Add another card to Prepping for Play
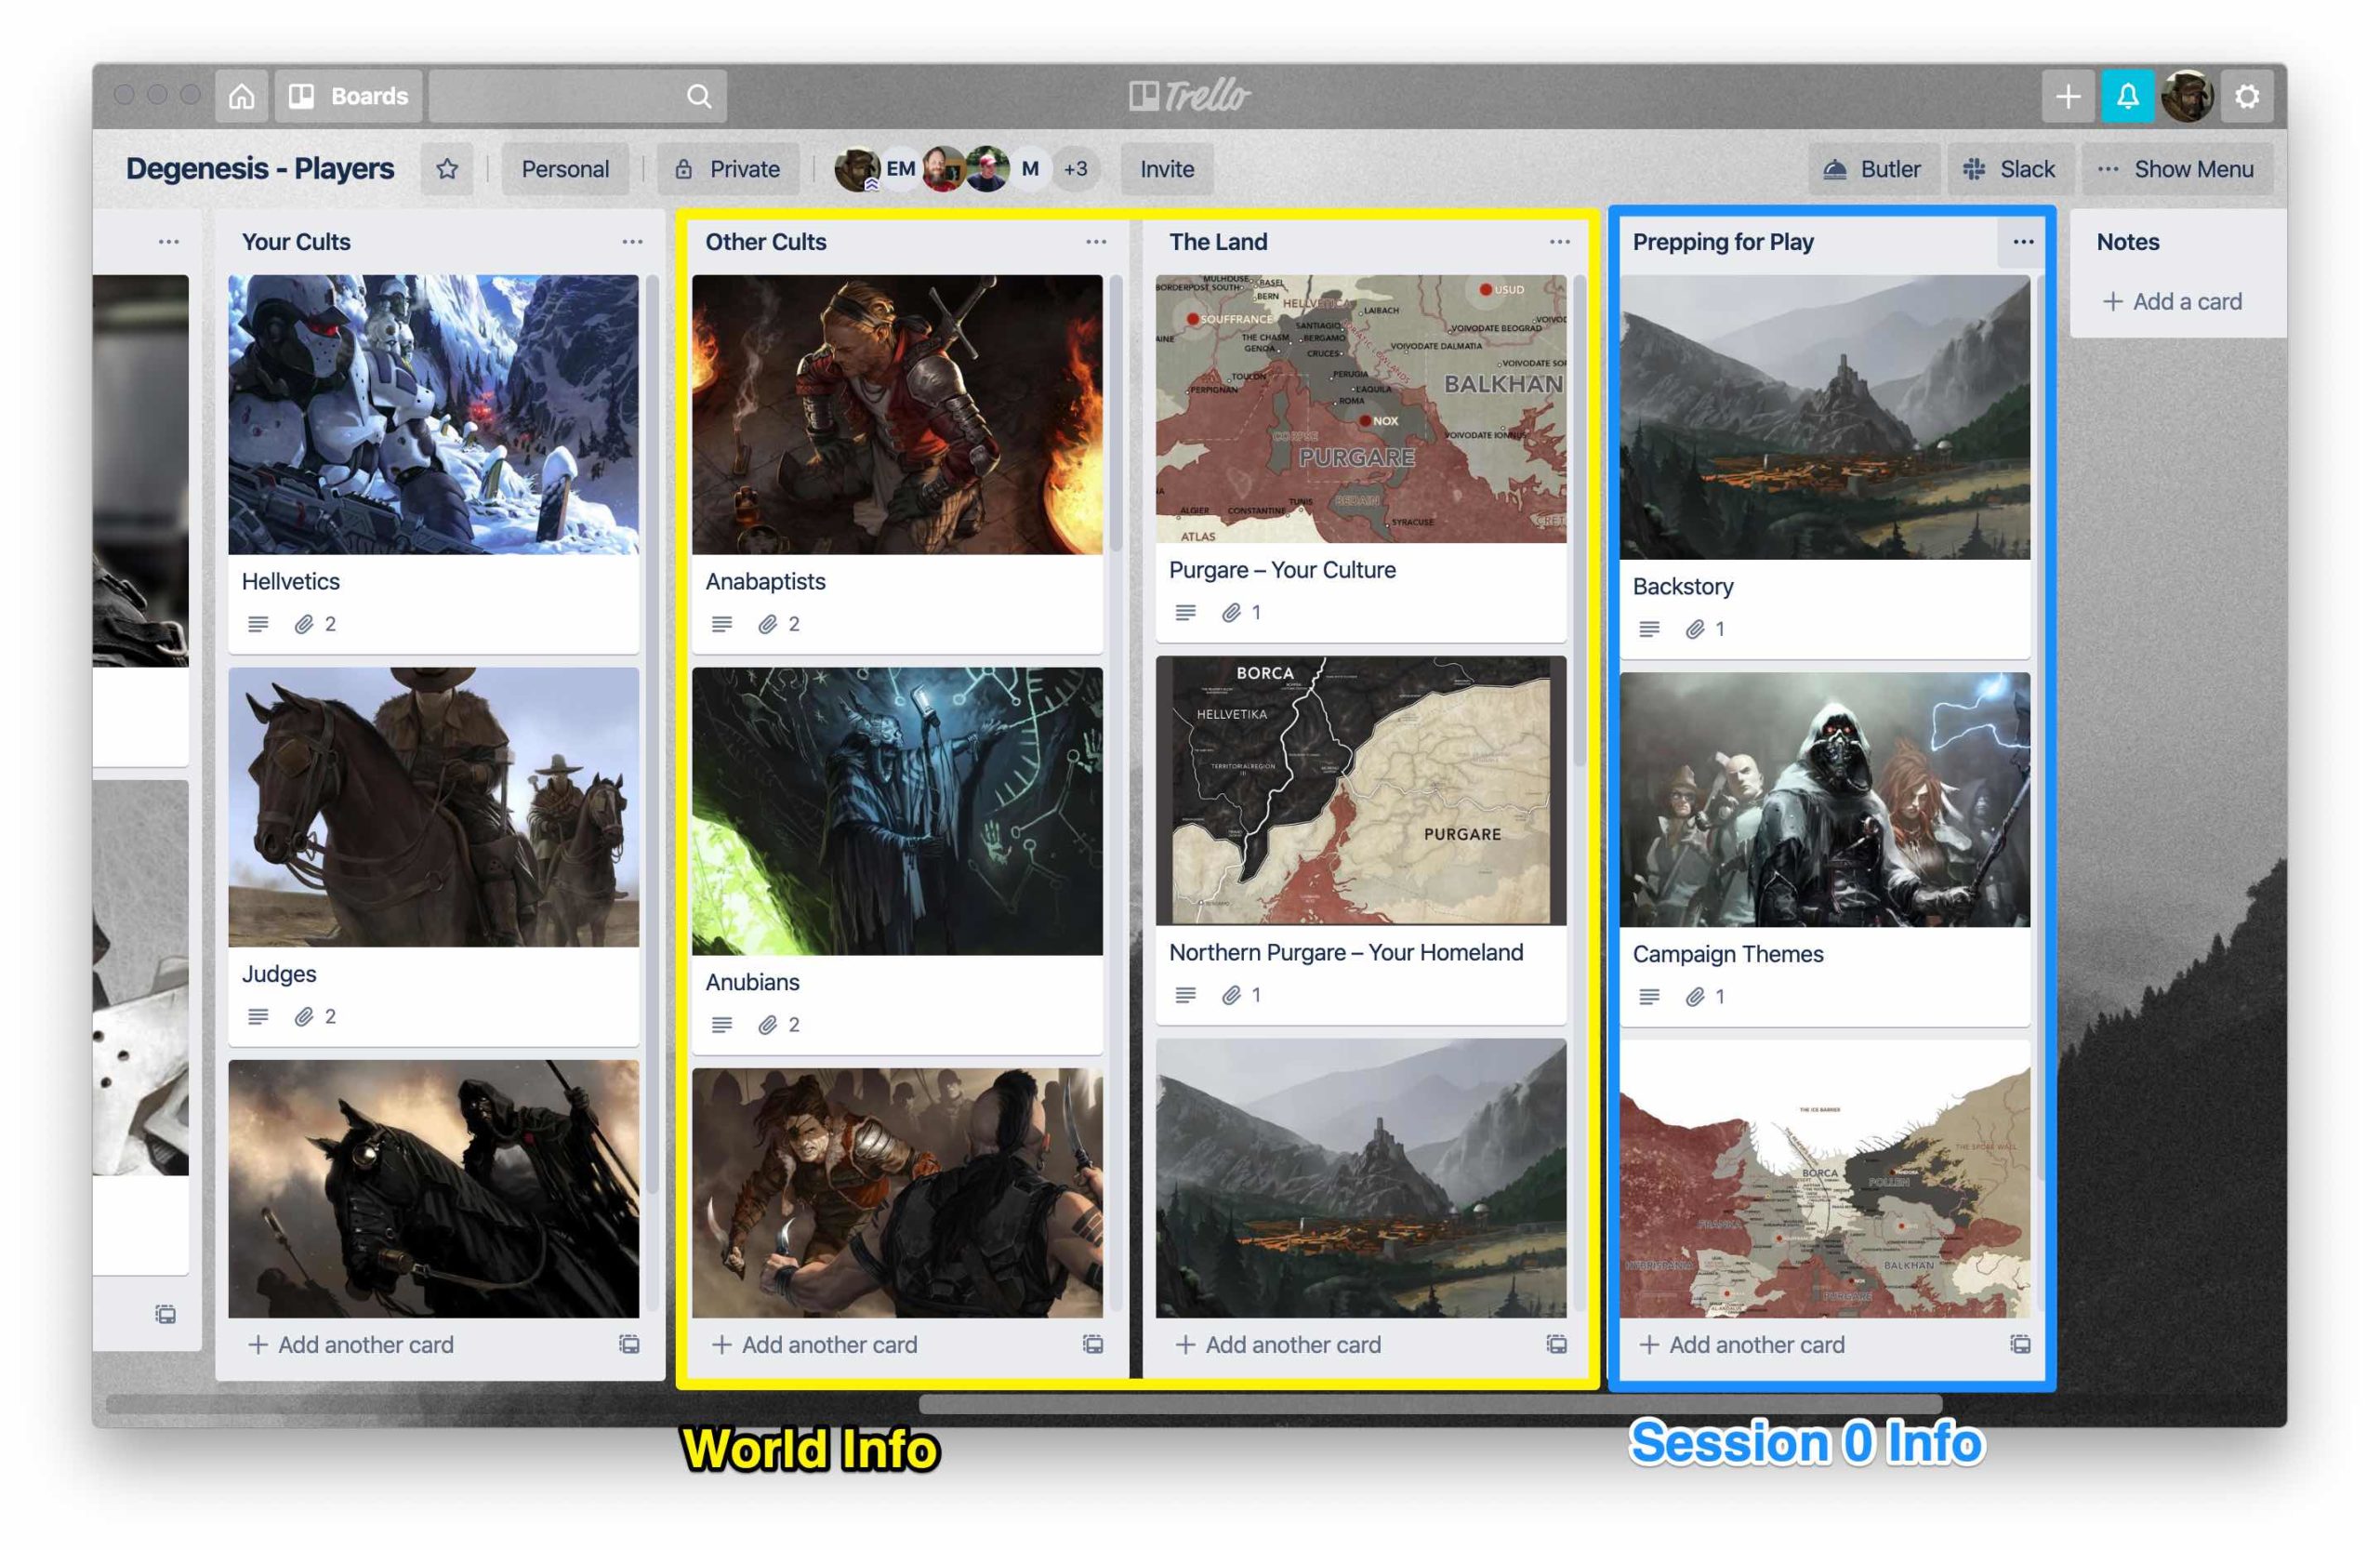This screenshot has height=1550, width=2380. pos(1743,1345)
